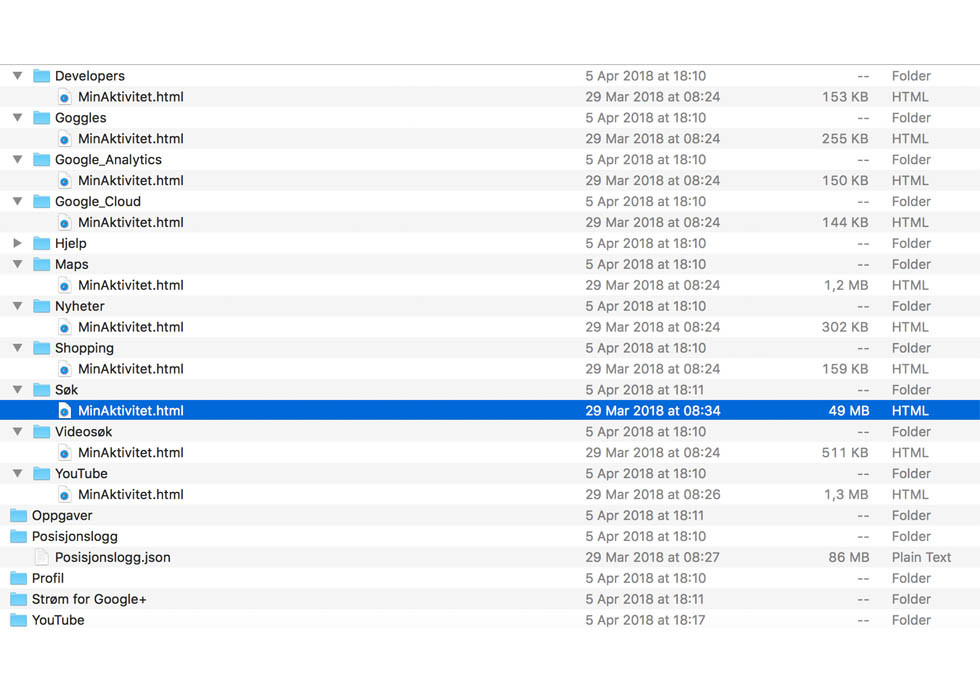
Task: Collapse the Google_Cloud folder triangle
Action: point(18,201)
